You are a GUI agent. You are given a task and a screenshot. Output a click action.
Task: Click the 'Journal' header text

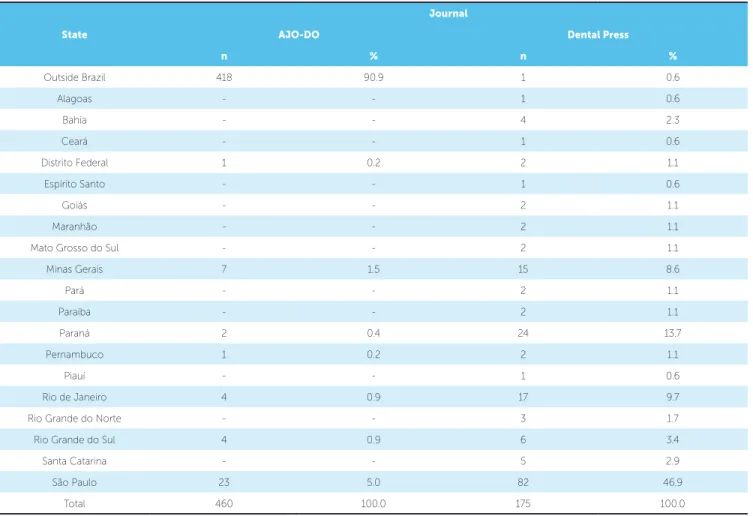448,13
